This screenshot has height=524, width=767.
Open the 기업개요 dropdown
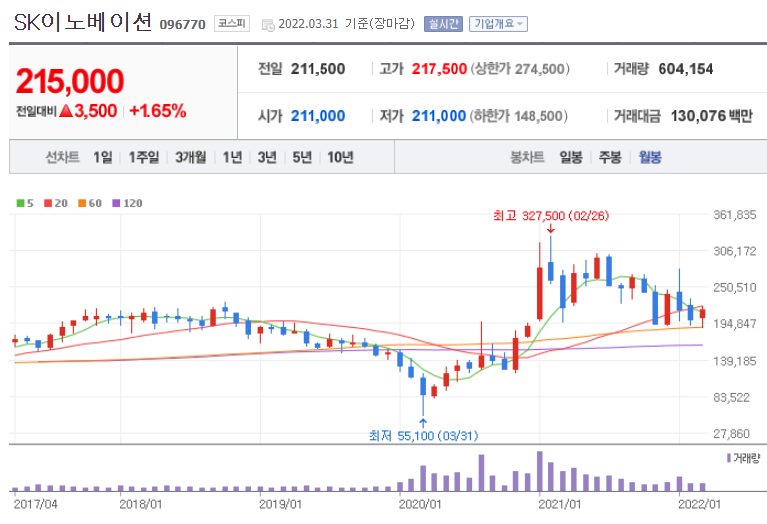498,24
